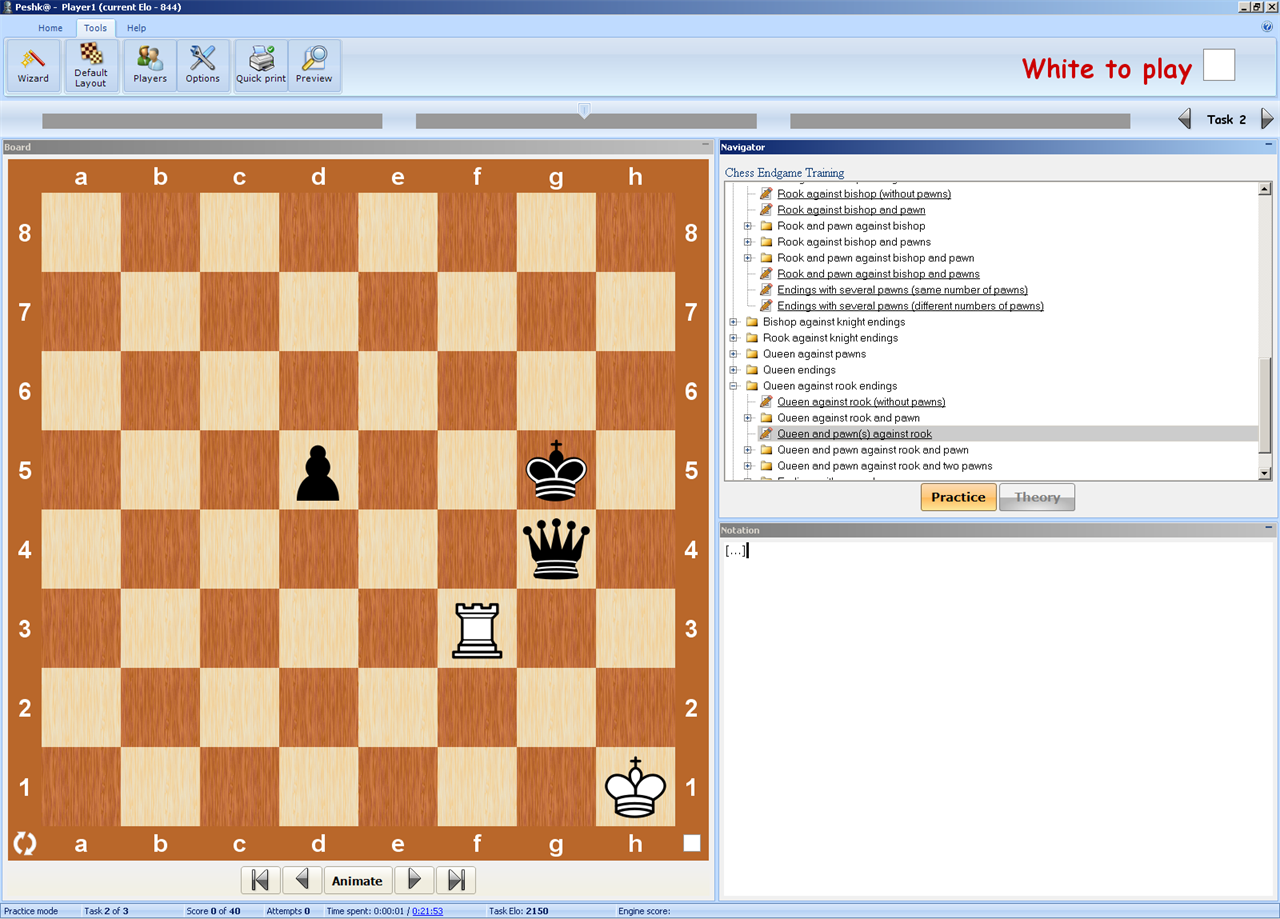Open the Players dialog
Viewport: 1280px width, 919px height.
150,66
